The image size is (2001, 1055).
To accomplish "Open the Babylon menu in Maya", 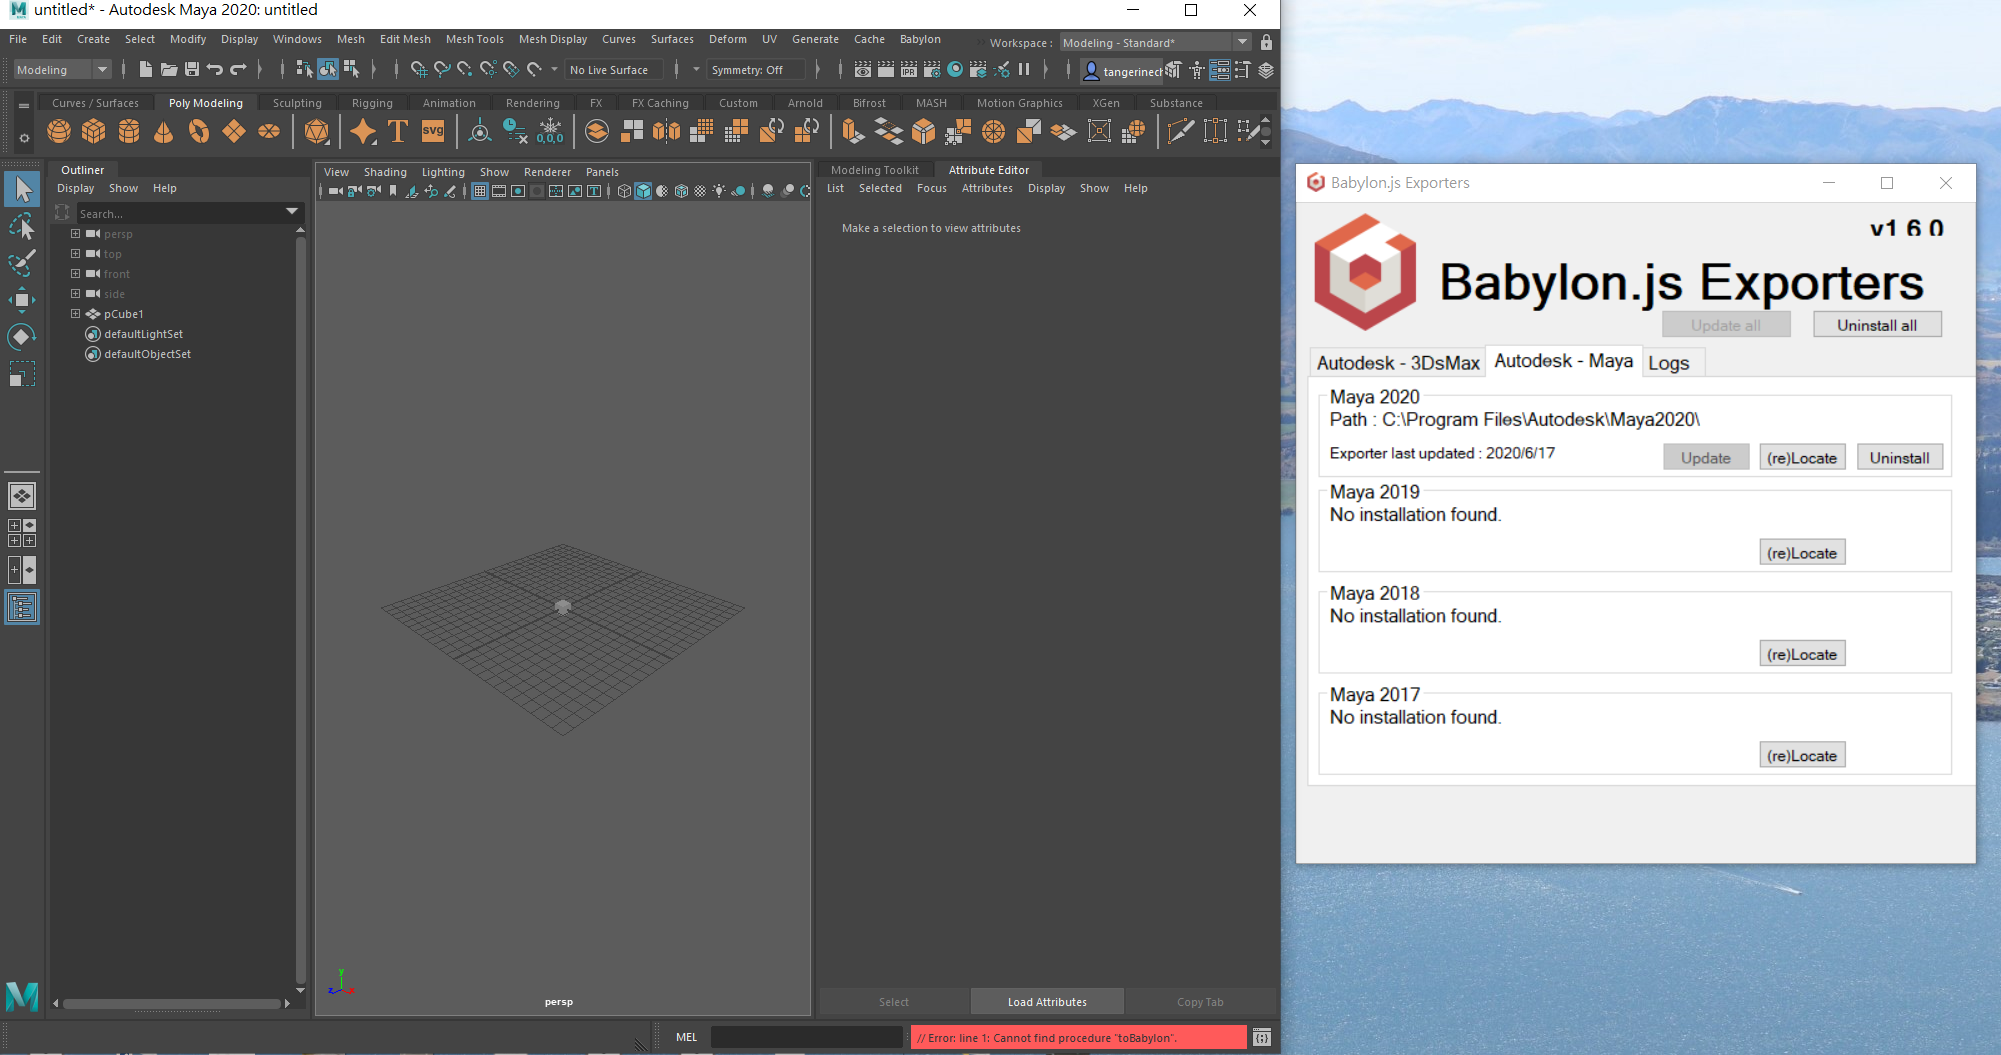I will coord(920,39).
